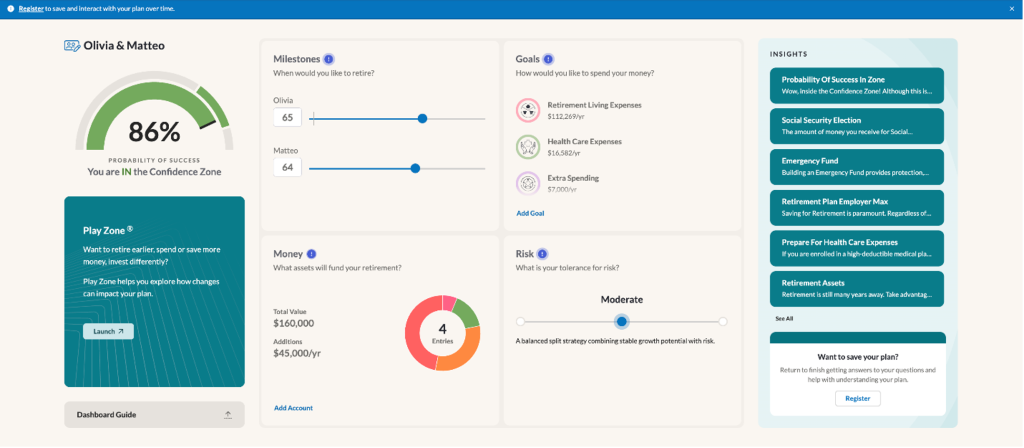The width and height of the screenshot is (1024, 448).
Task: Click the Add Goal link
Action: tap(530, 213)
